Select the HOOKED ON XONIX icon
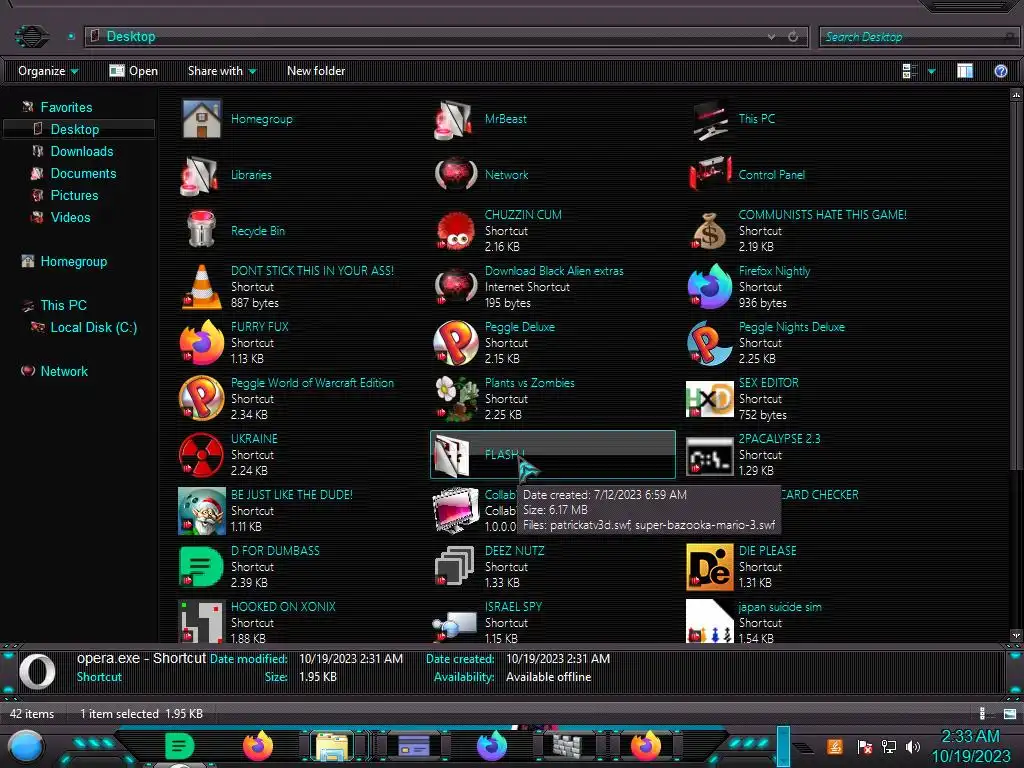This screenshot has height=768, width=1024. [202, 621]
